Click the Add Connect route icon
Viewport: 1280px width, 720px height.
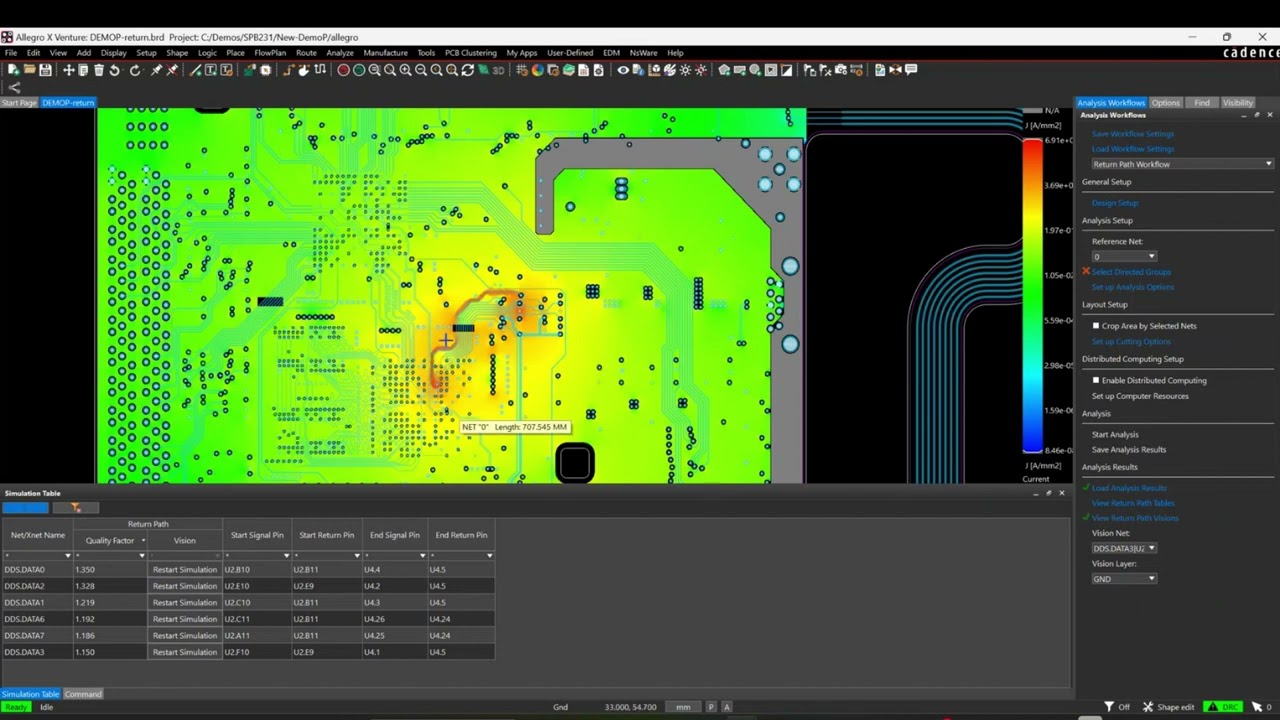288,70
